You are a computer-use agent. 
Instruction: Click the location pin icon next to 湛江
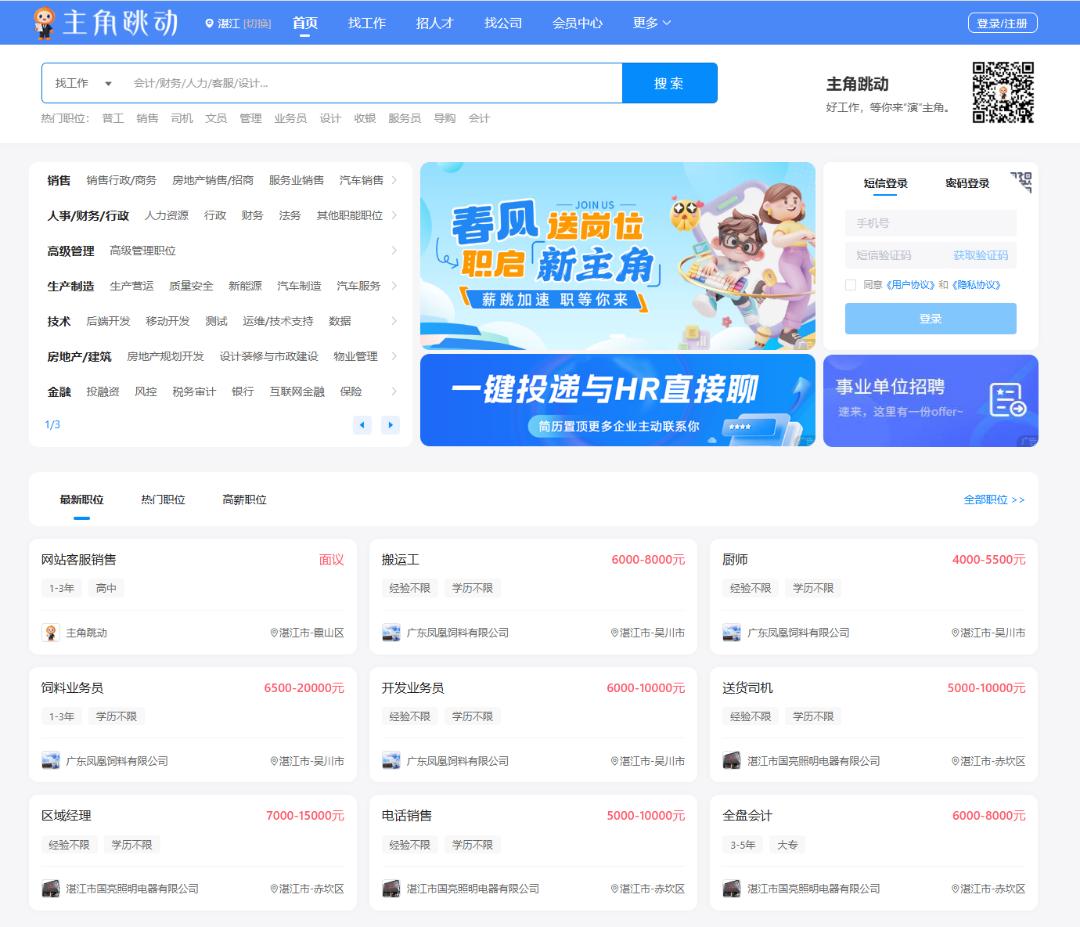pos(209,23)
